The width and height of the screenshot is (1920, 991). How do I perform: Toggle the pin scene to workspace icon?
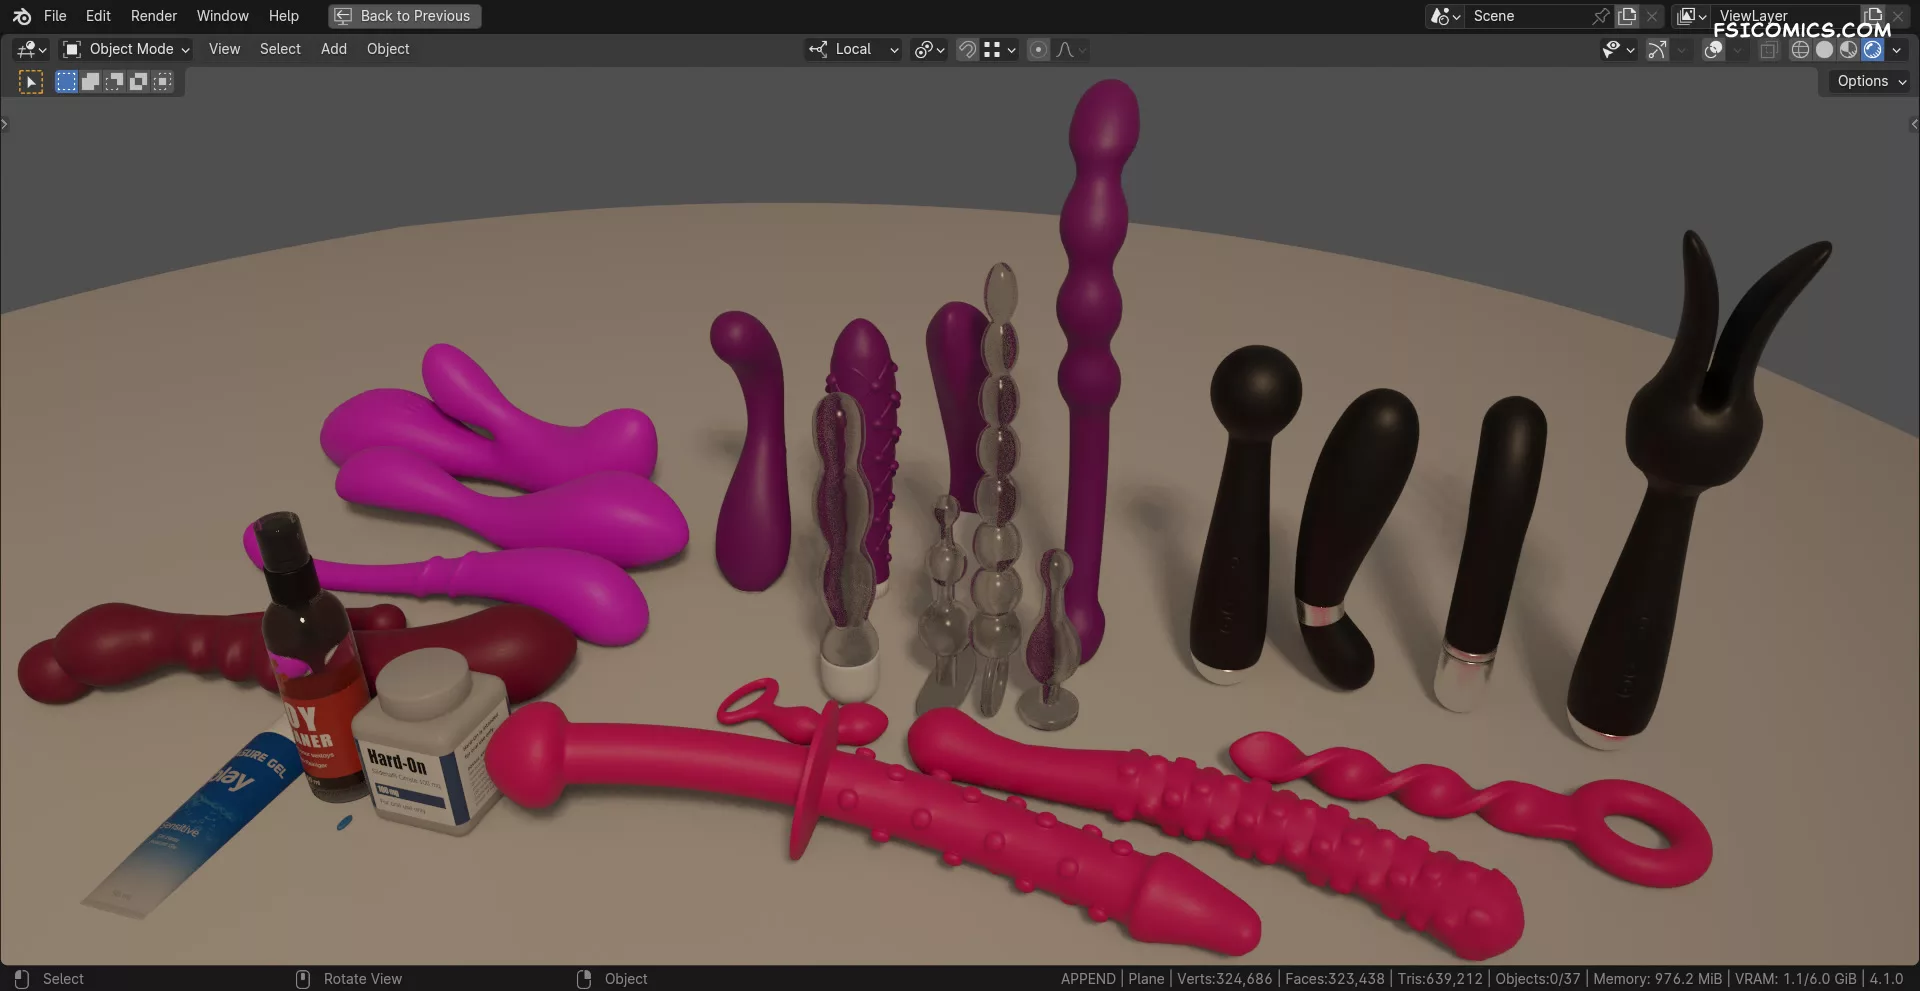(x=1601, y=16)
